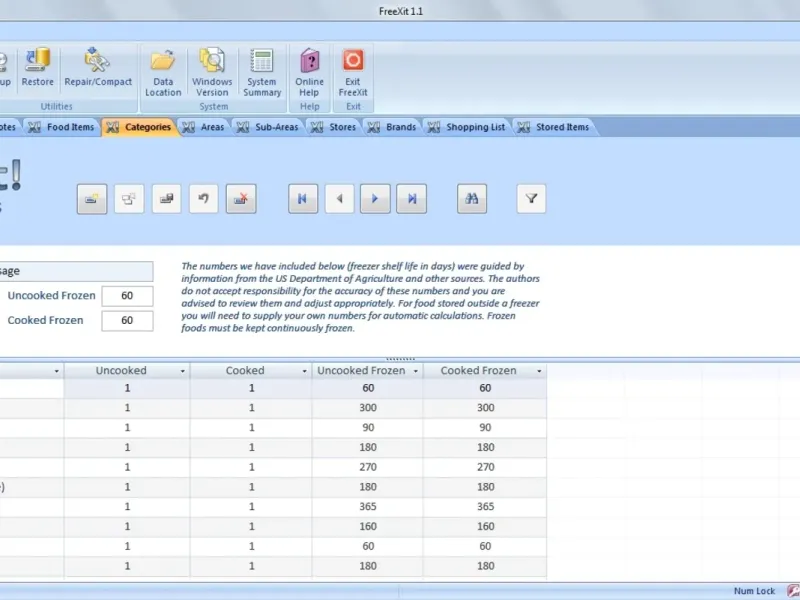Open the Cooked column filter dropdown

304,371
